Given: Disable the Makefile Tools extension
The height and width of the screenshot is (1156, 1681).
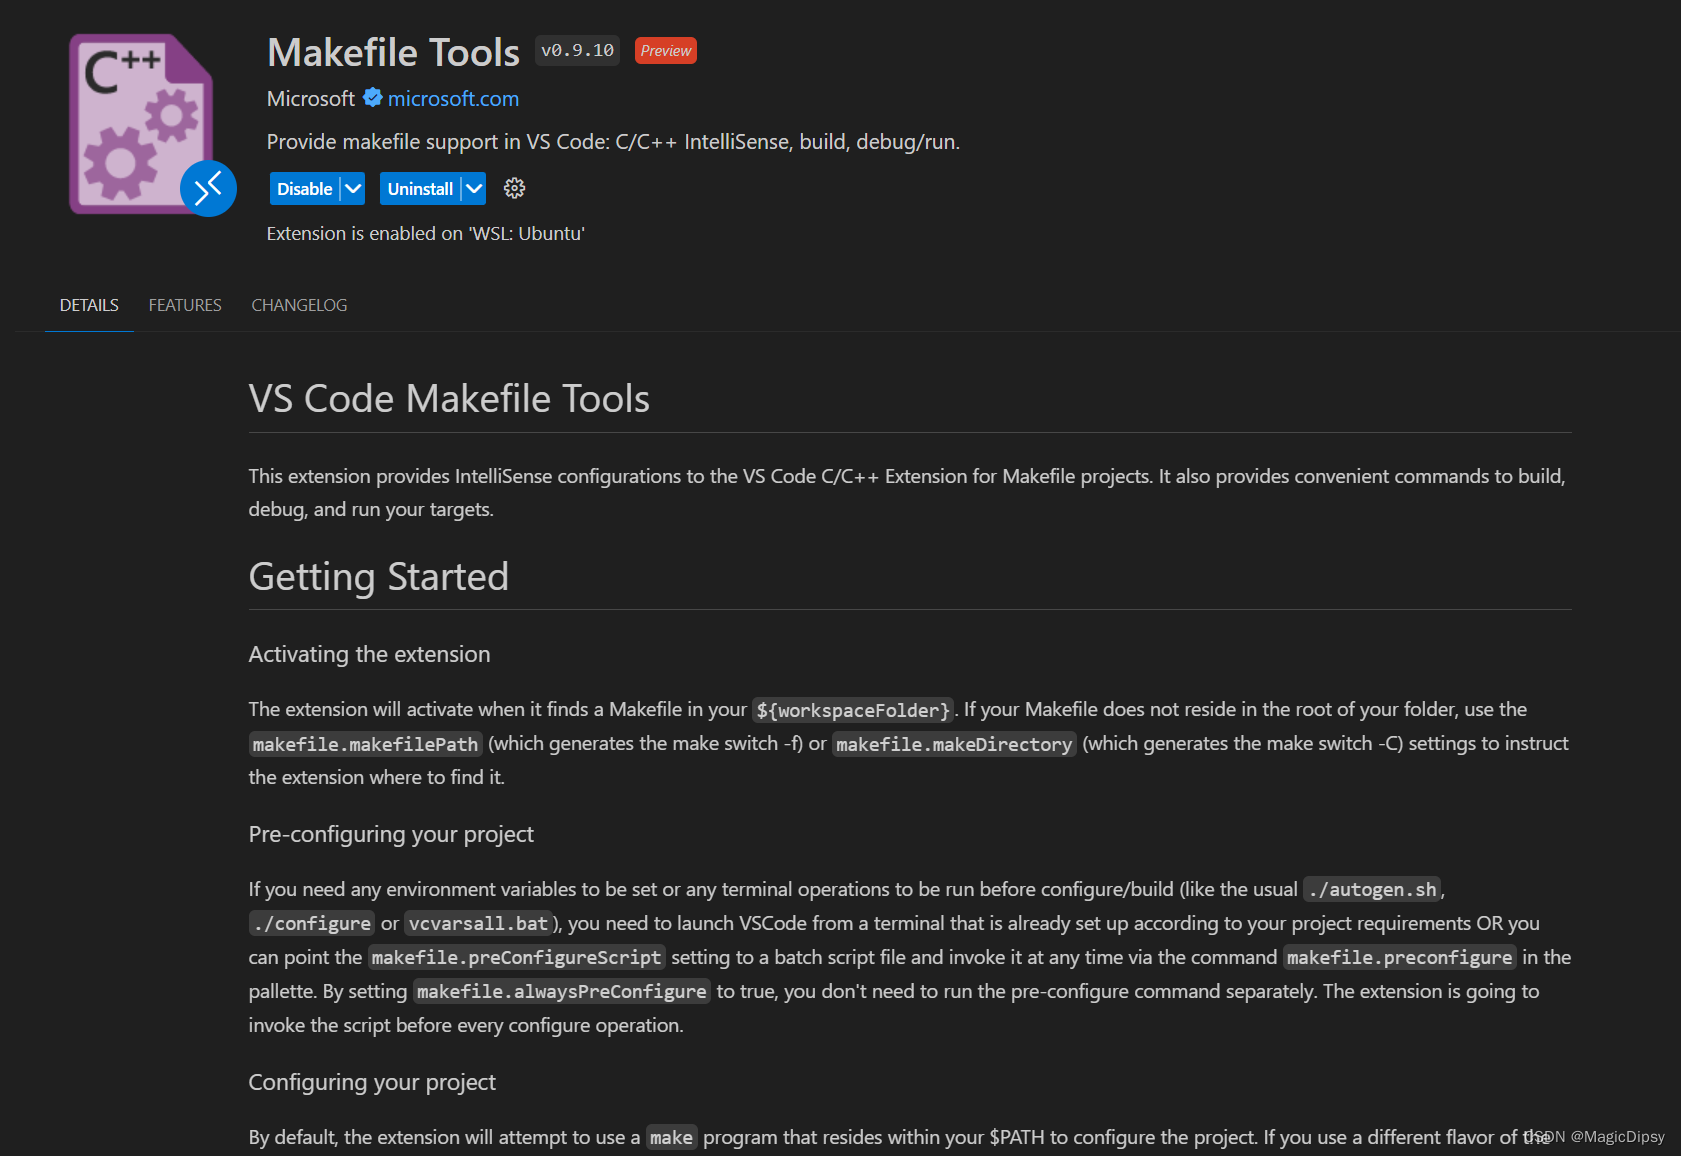Looking at the screenshot, I should tap(304, 189).
